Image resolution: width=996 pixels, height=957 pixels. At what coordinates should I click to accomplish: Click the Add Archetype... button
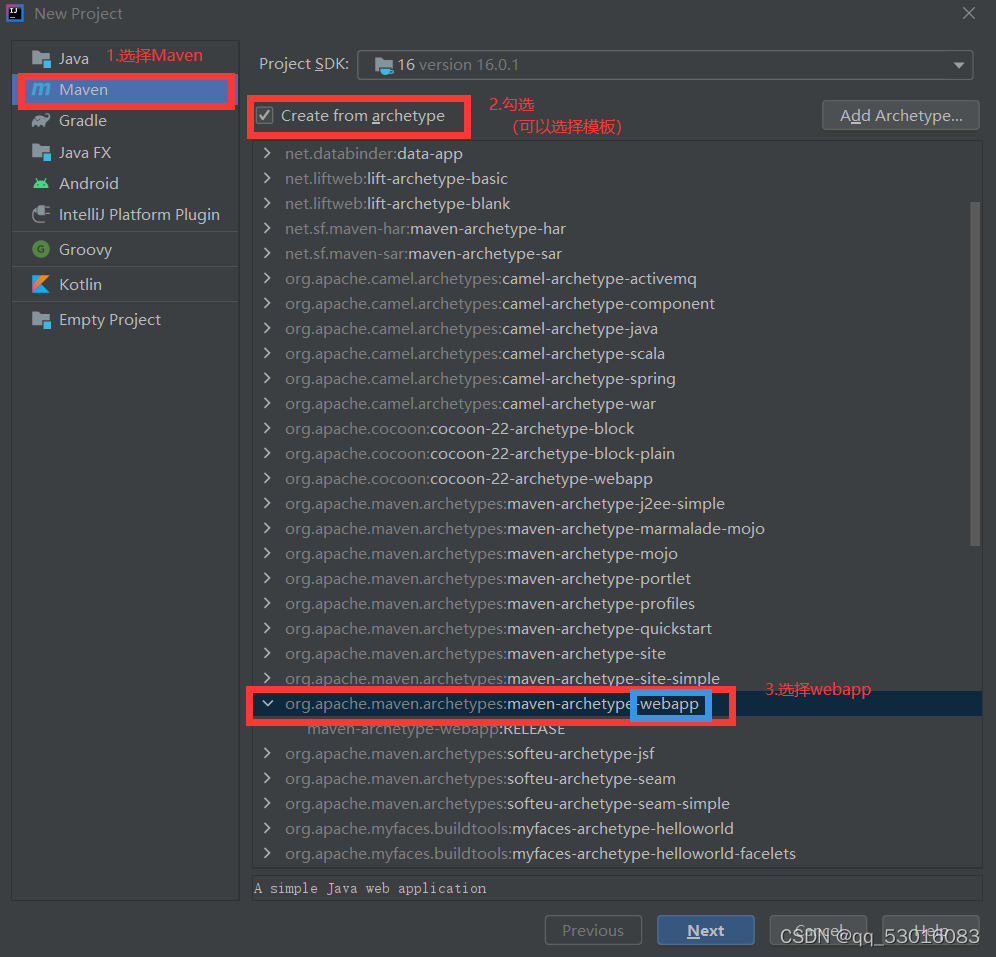pyautogui.click(x=901, y=116)
